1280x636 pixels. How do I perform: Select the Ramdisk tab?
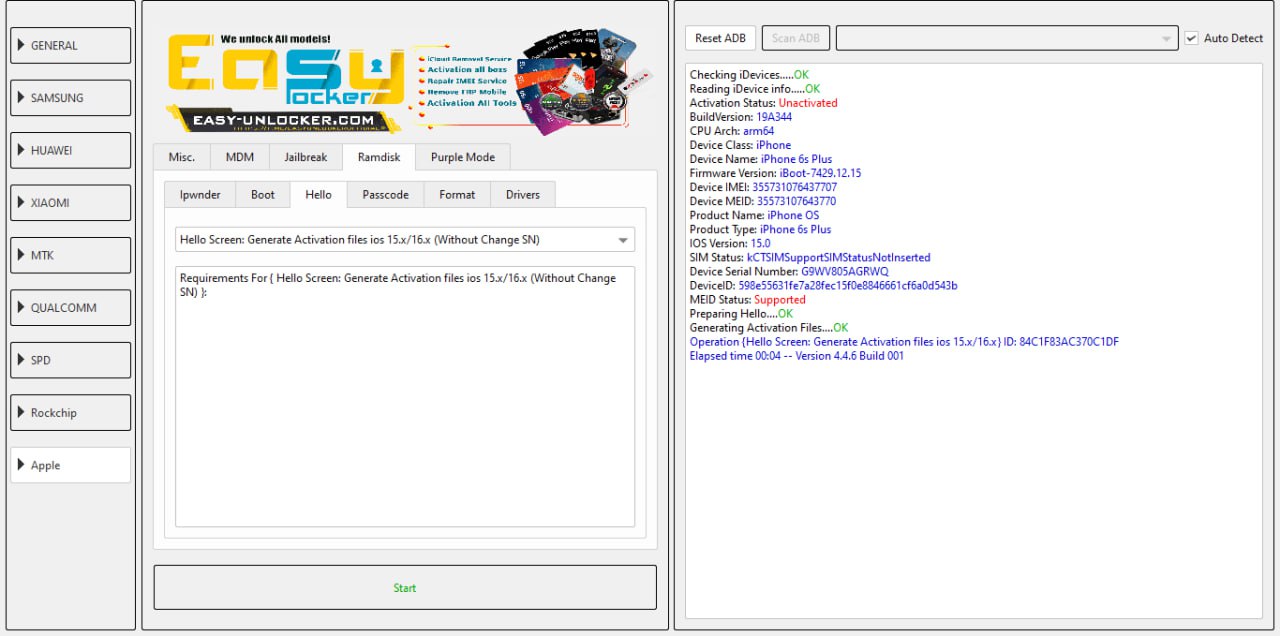(x=379, y=157)
